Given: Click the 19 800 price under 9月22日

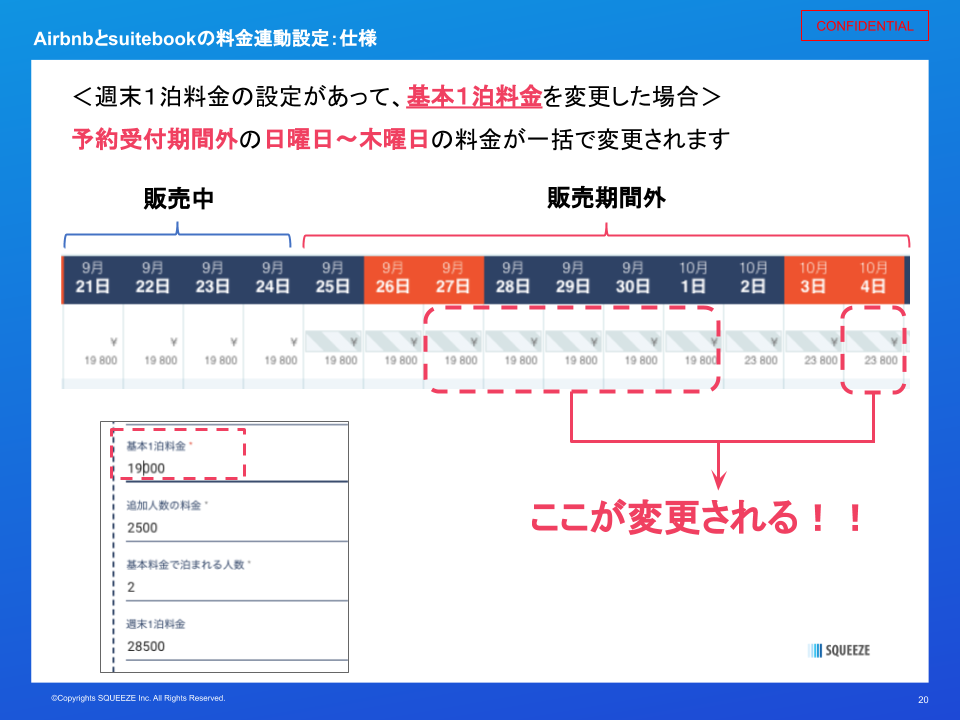Looking at the screenshot, I should pyautogui.click(x=160, y=361).
